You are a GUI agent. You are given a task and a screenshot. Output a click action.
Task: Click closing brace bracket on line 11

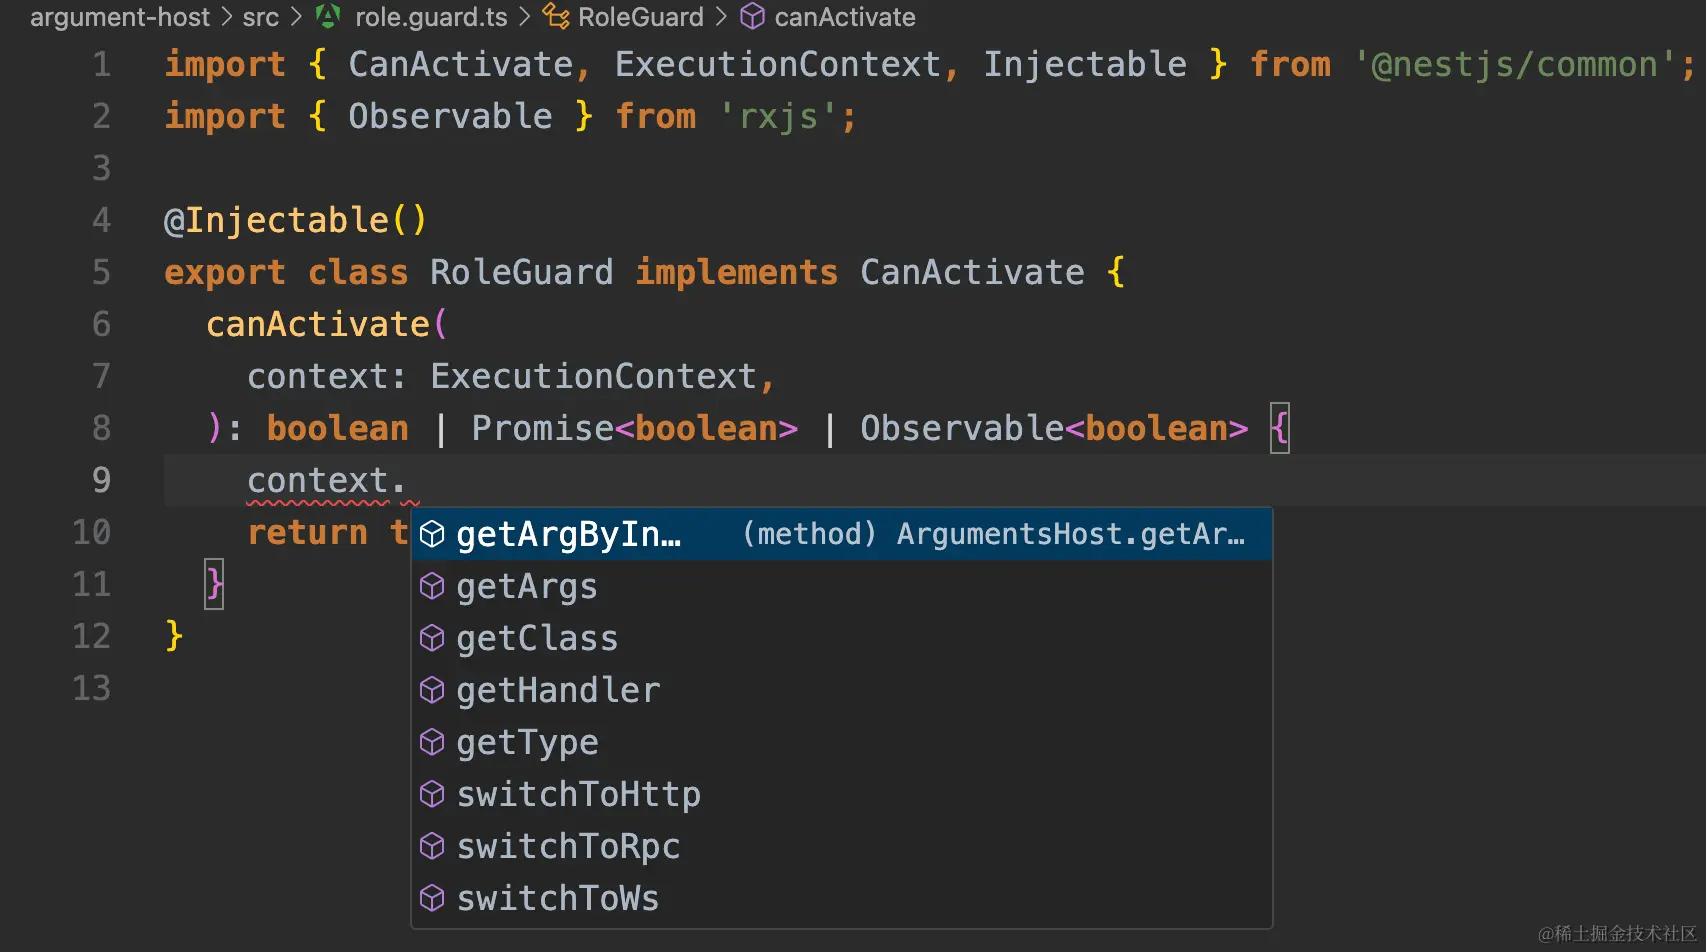pyautogui.click(x=214, y=584)
